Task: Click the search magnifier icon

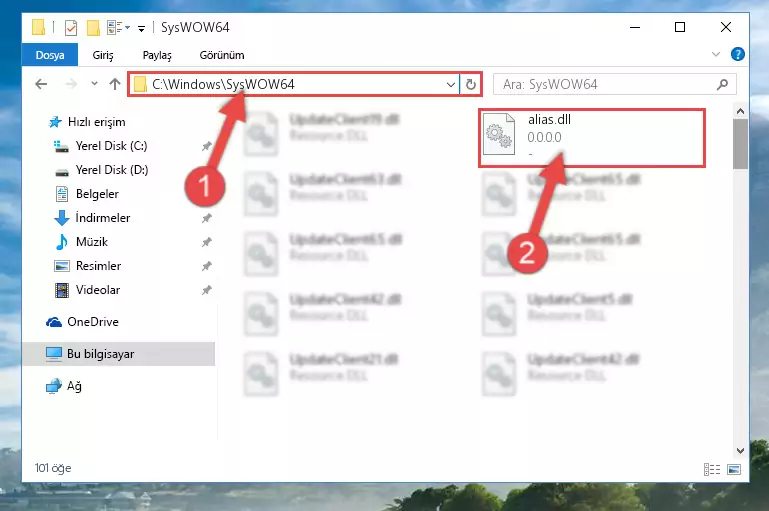Action: [x=722, y=84]
